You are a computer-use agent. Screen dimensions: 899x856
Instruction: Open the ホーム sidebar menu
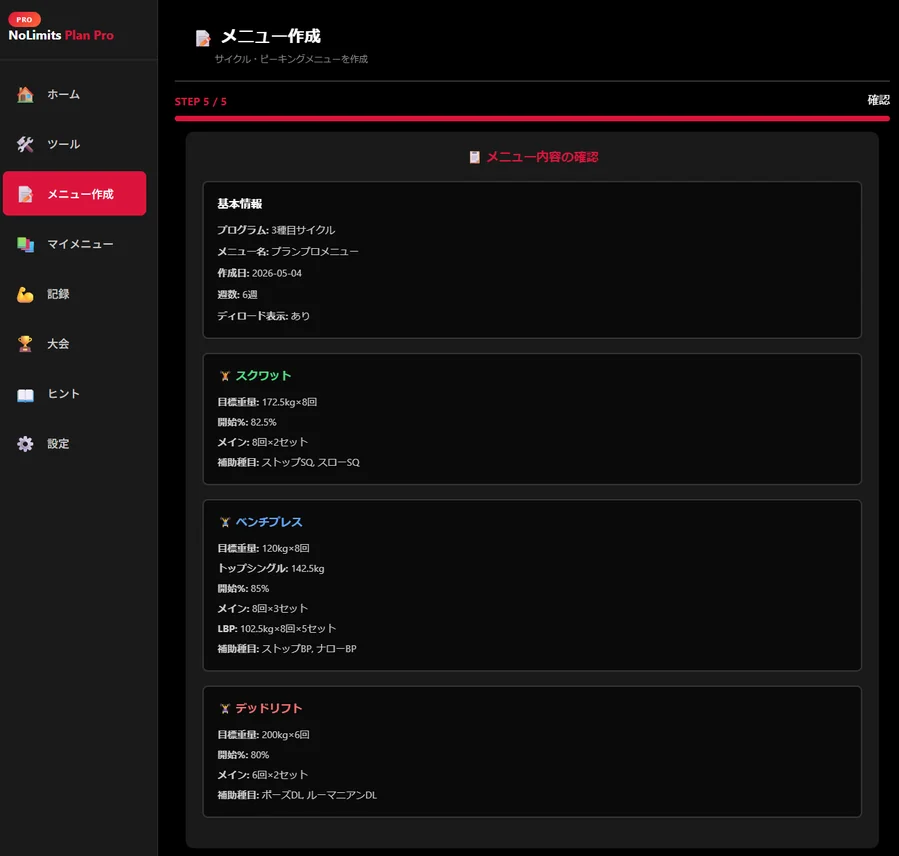click(x=75, y=95)
